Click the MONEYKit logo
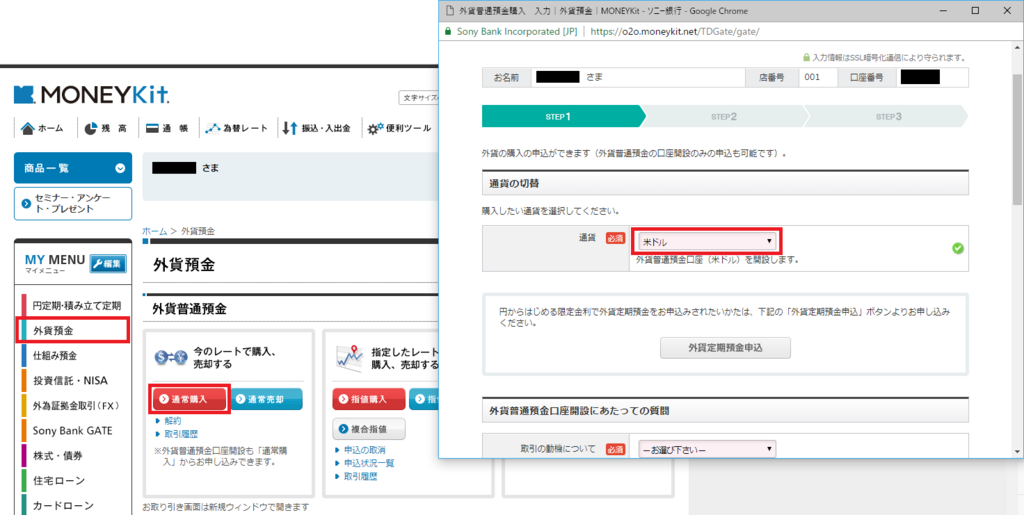Viewport: 1024px width, 515px height. [x=91, y=95]
